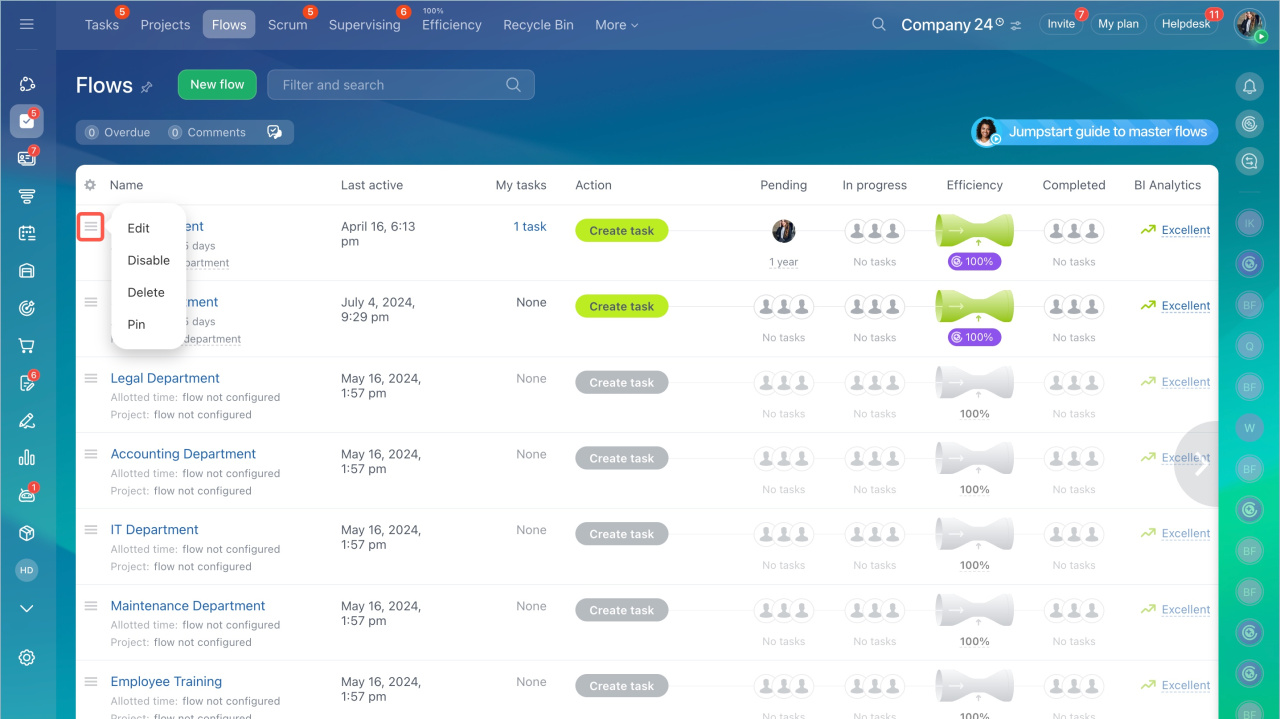Click the Filter and search field
The width and height of the screenshot is (1280, 719).
pos(390,85)
